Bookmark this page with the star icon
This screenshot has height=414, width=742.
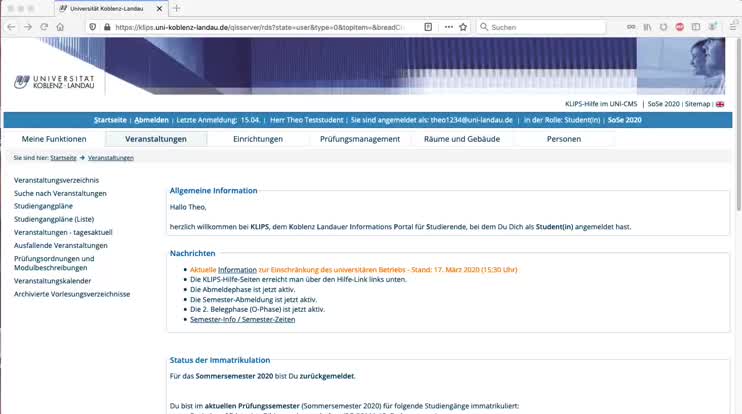pos(463,27)
